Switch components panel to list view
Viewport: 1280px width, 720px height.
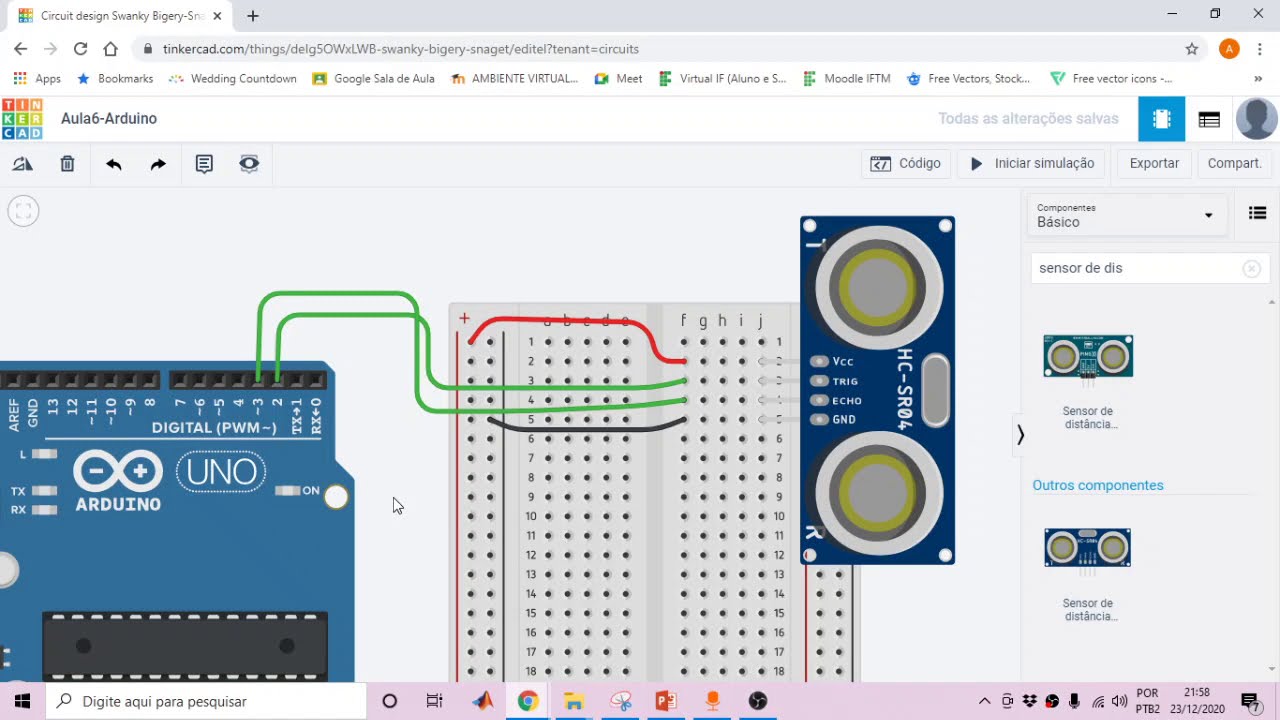tap(1258, 213)
